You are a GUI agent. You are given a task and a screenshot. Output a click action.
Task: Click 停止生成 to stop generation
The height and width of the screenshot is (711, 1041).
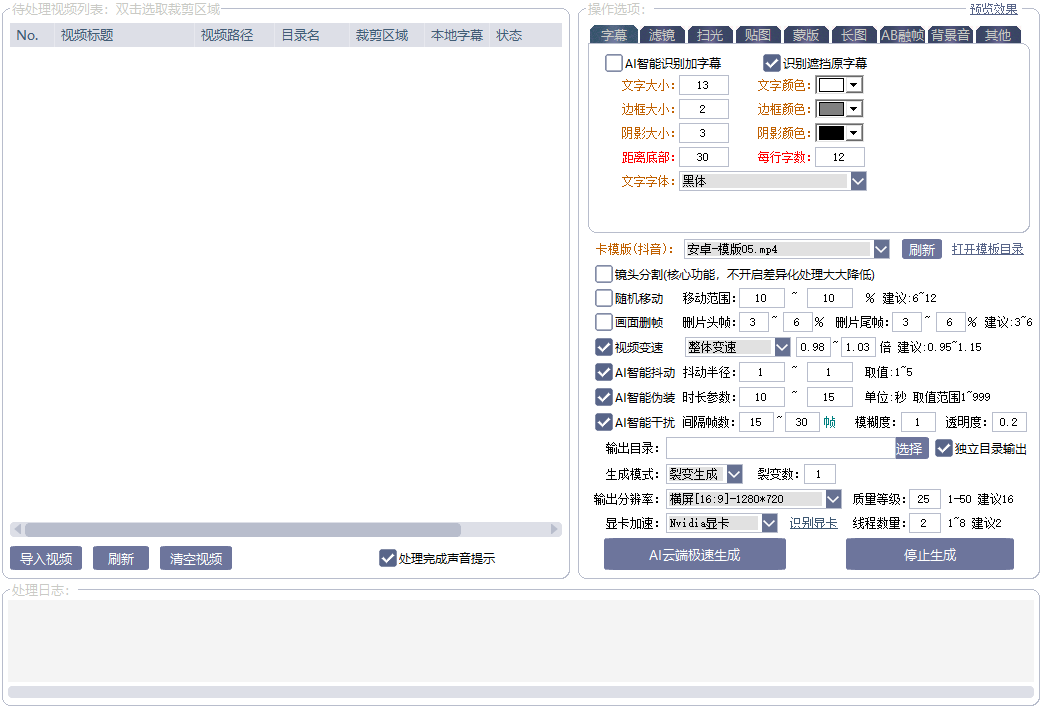click(x=929, y=555)
